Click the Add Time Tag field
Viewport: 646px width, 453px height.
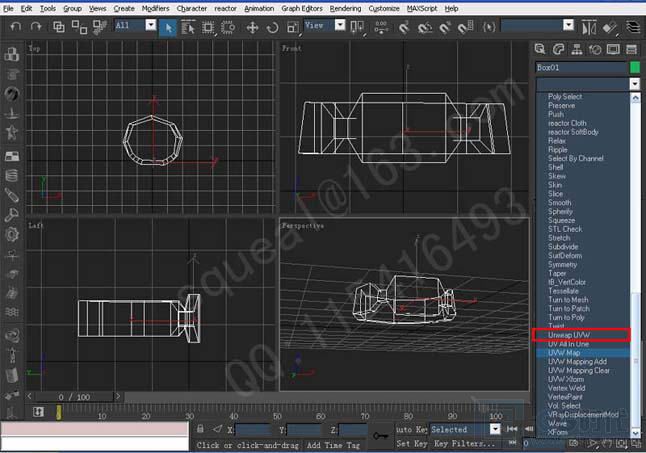(x=333, y=445)
